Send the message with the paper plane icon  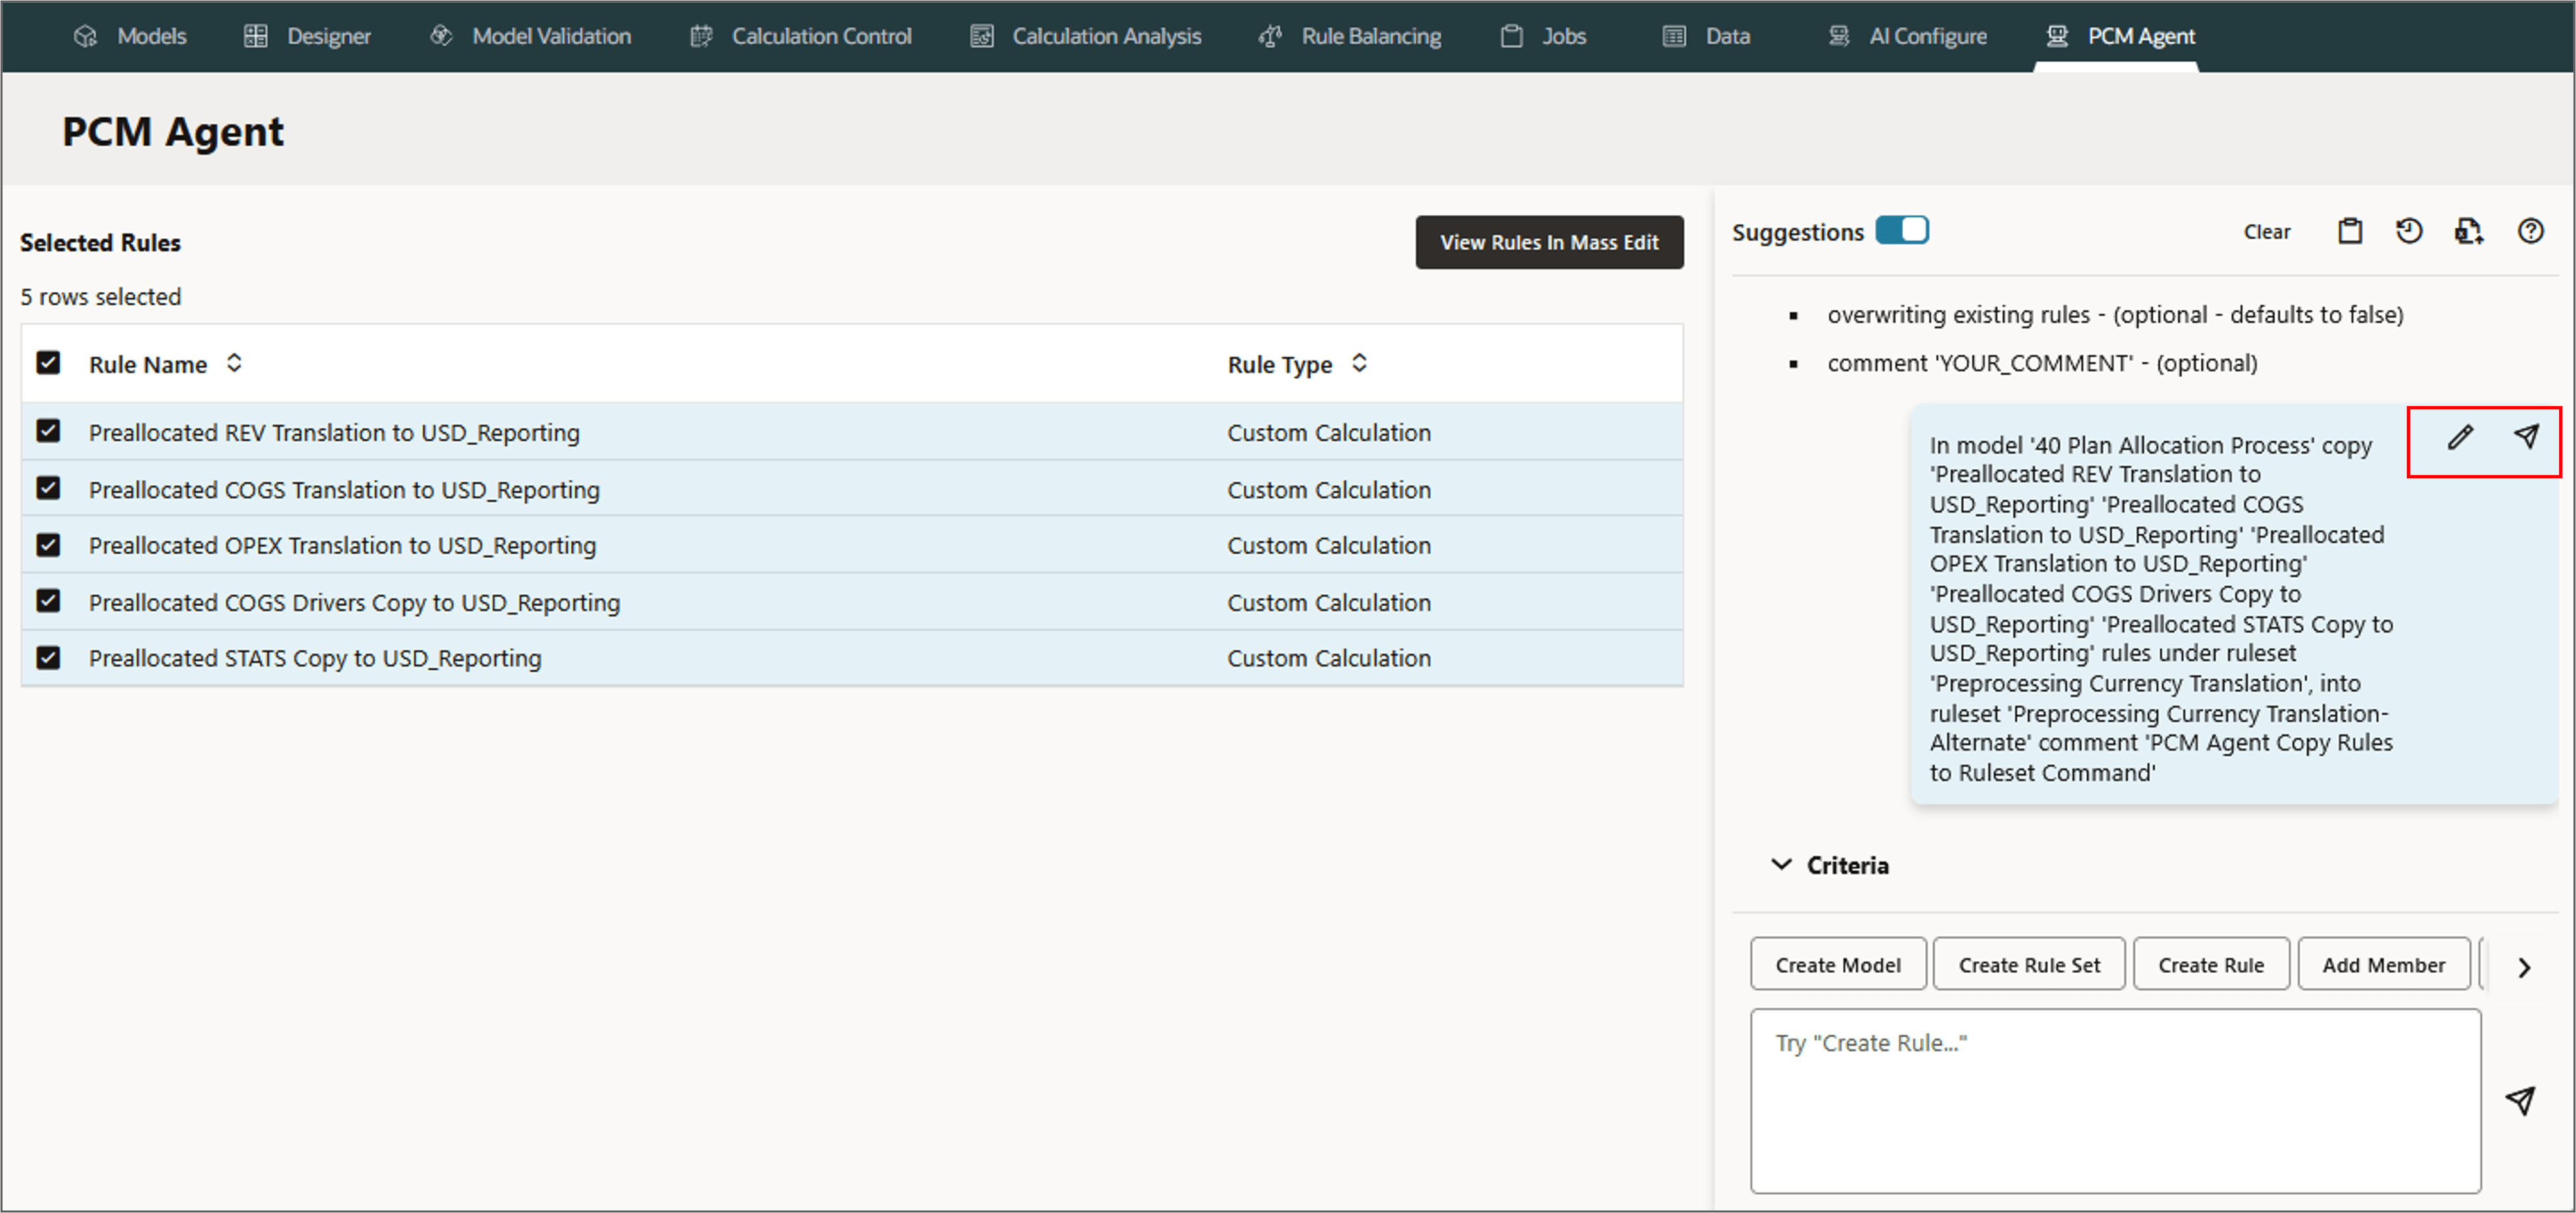click(x=2520, y=1100)
